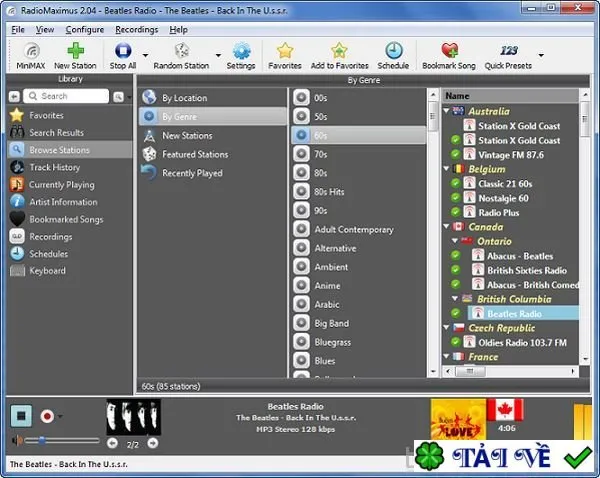600x478 pixels.
Task: Select the Recordings sidebar item
Action: click(x=51, y=237)
